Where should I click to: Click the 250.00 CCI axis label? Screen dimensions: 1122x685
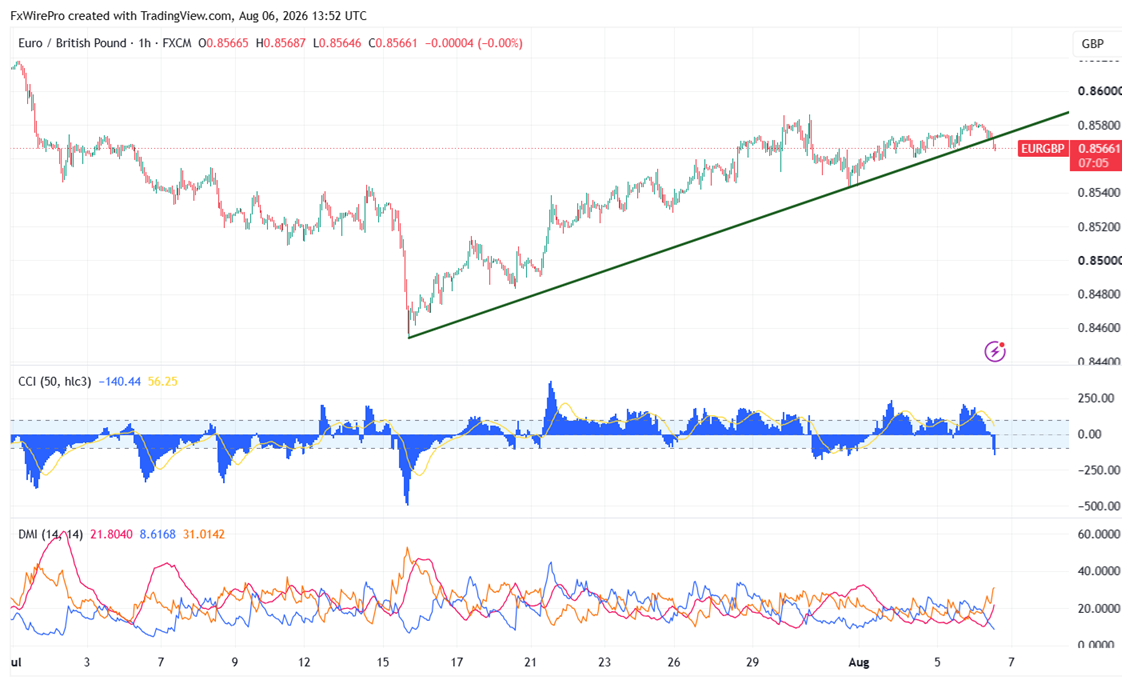tap(1096, 398)
